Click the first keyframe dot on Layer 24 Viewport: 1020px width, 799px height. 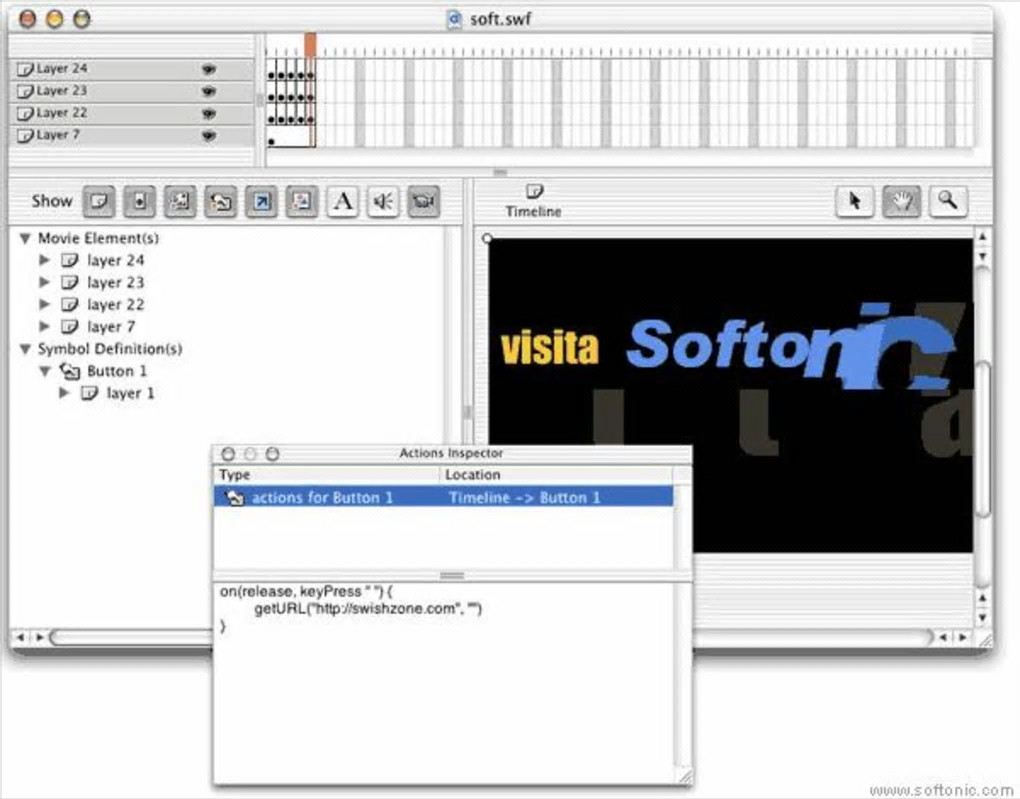point(272,76)
